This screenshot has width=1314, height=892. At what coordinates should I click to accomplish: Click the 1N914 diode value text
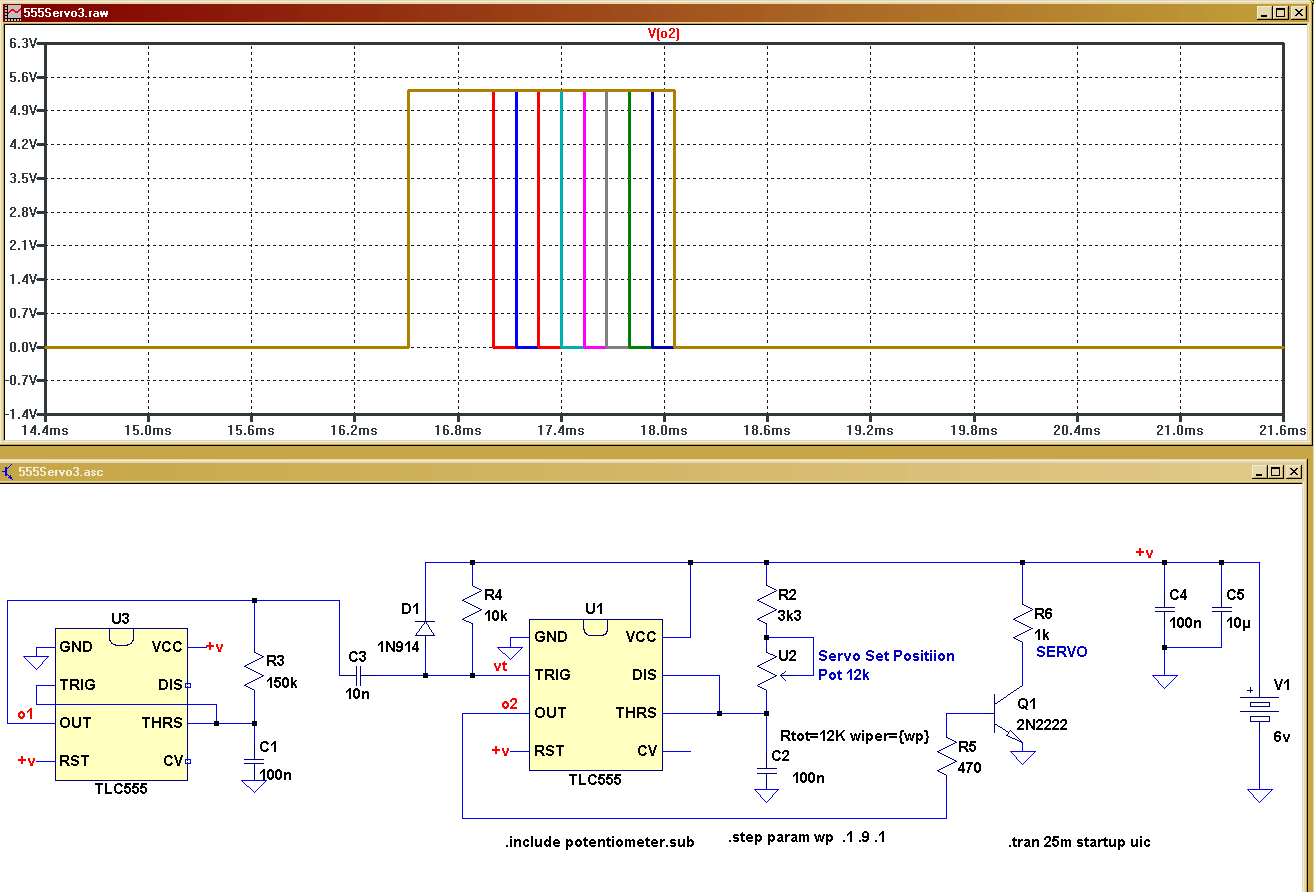[x=397, y=645]
